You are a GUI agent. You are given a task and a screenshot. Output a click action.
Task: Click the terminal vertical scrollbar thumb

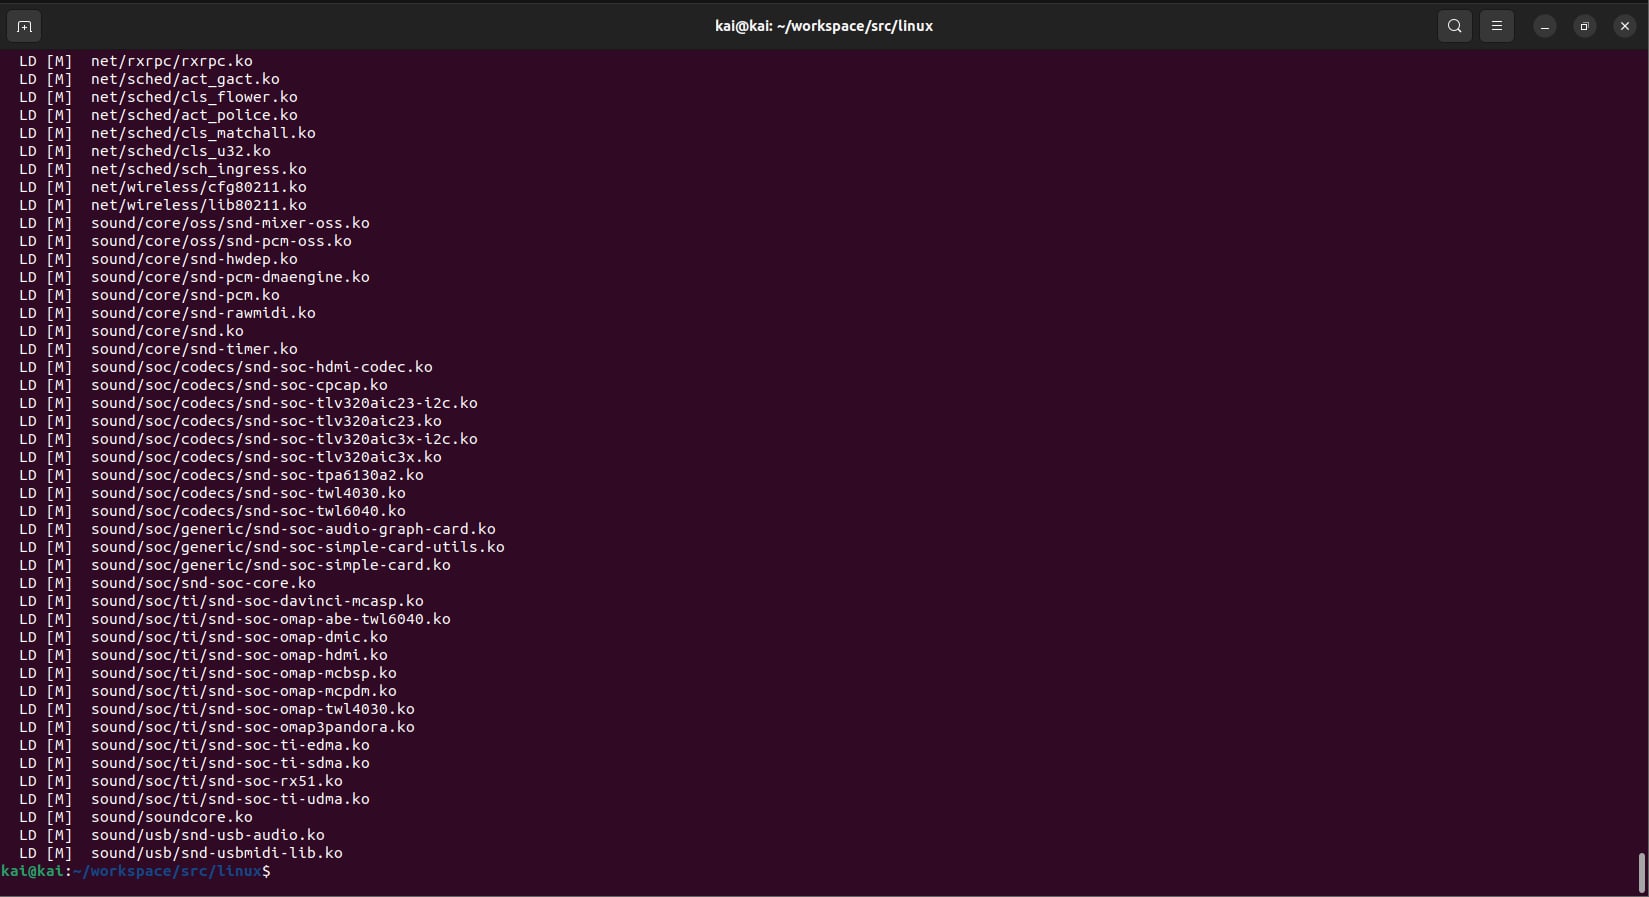[x=1641, y=873]
